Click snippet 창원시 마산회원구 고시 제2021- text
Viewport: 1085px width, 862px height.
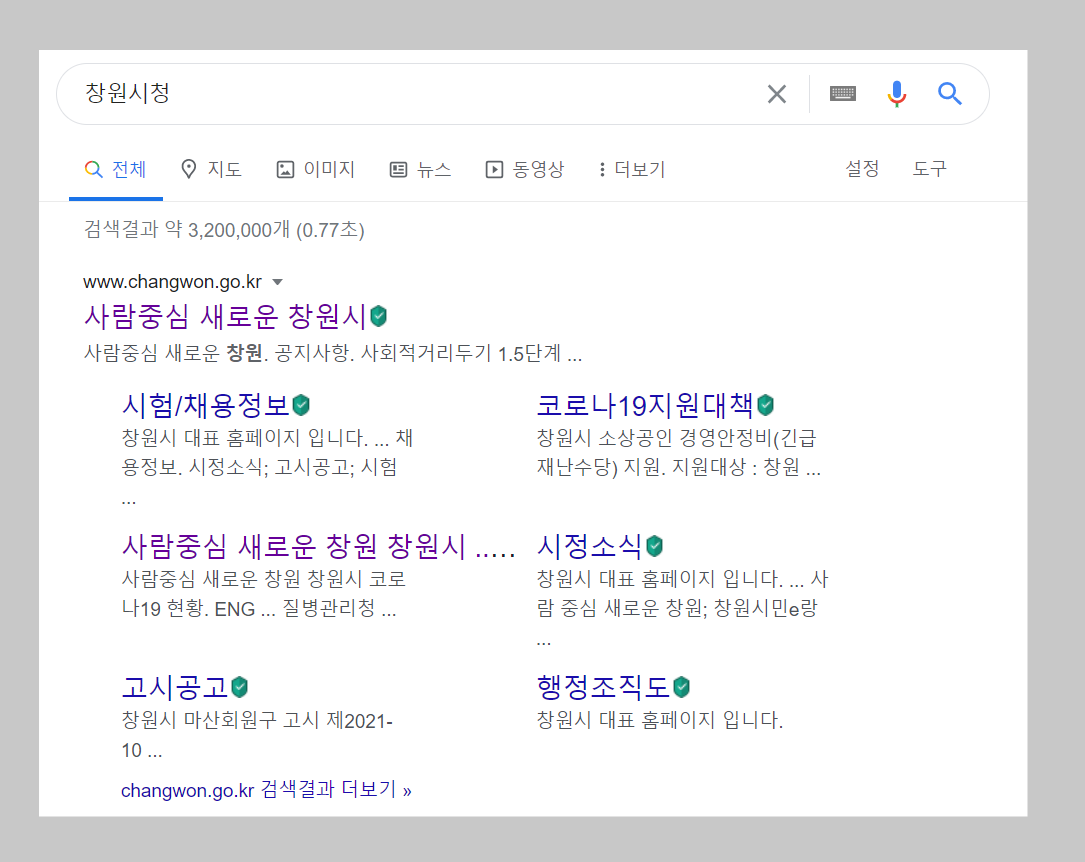coord(257,720)
